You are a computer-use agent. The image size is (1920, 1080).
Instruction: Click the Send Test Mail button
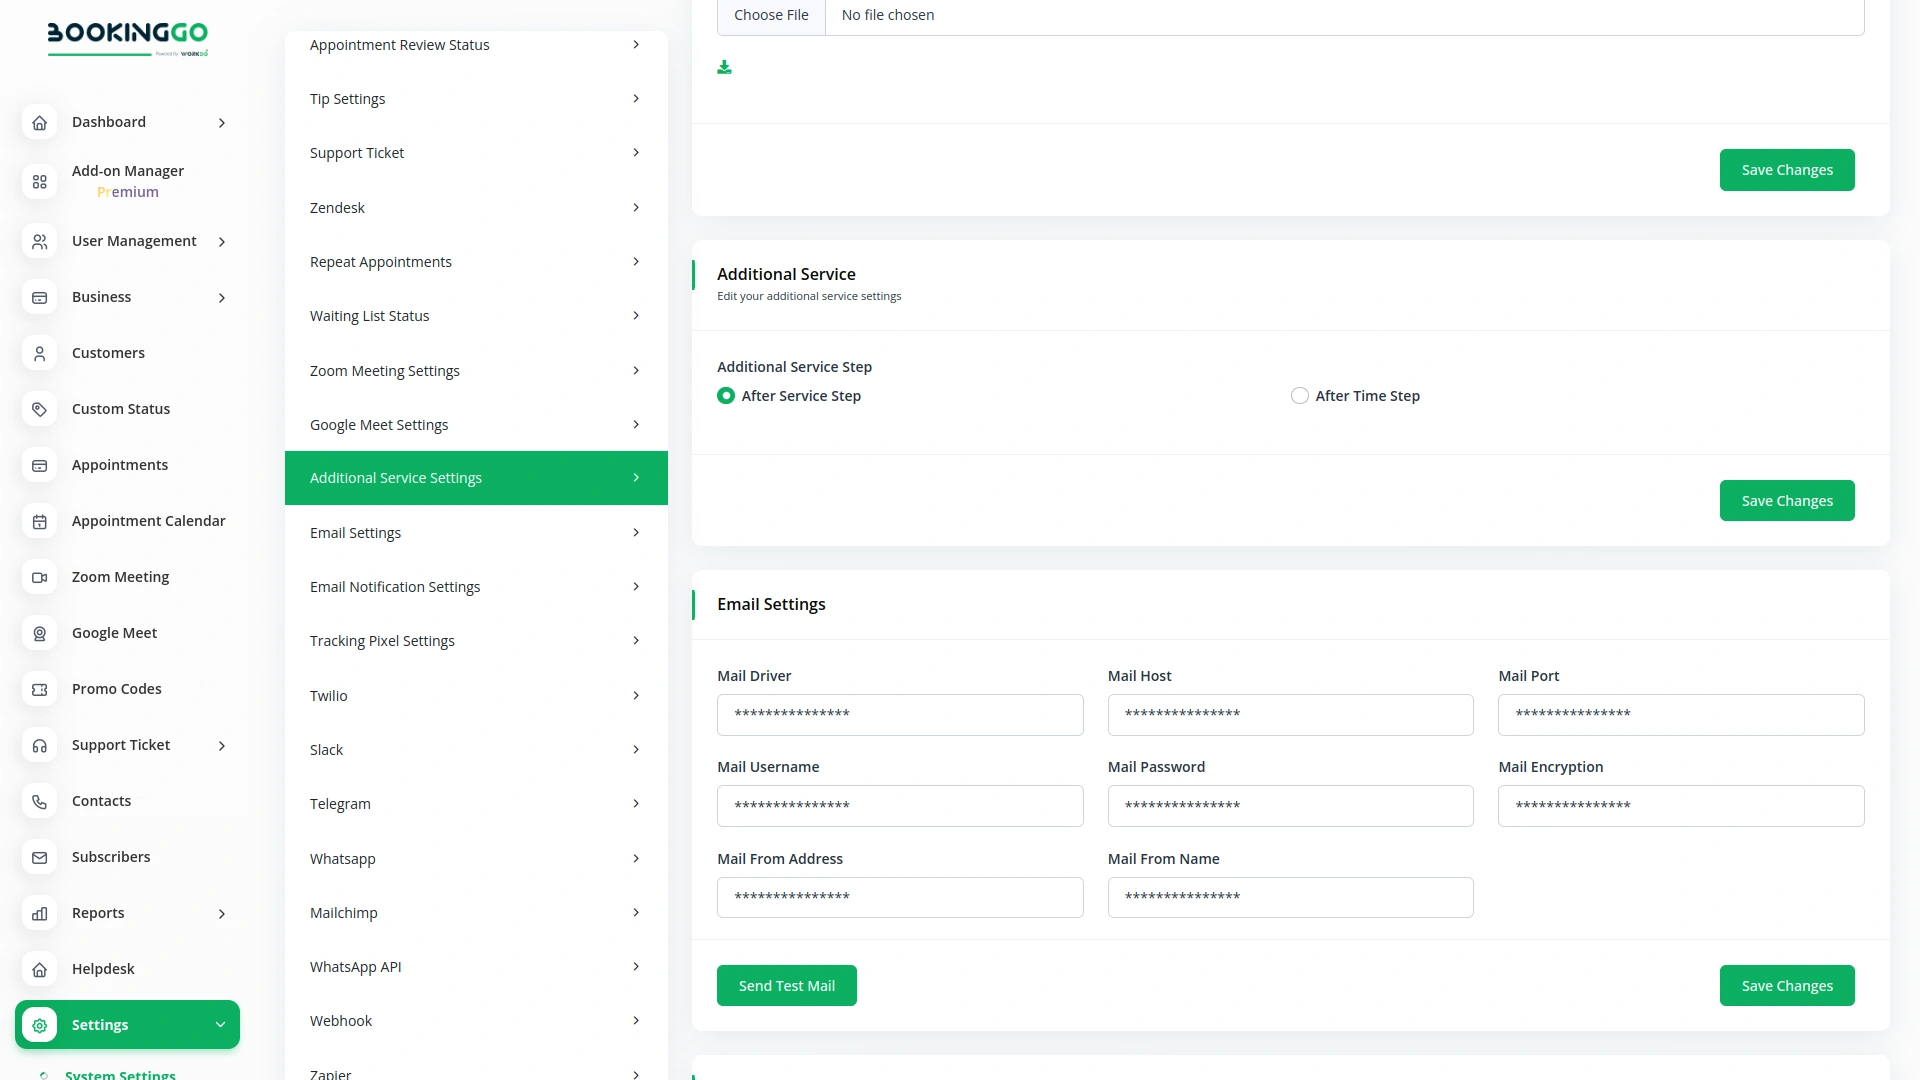(x=786, y=986)
